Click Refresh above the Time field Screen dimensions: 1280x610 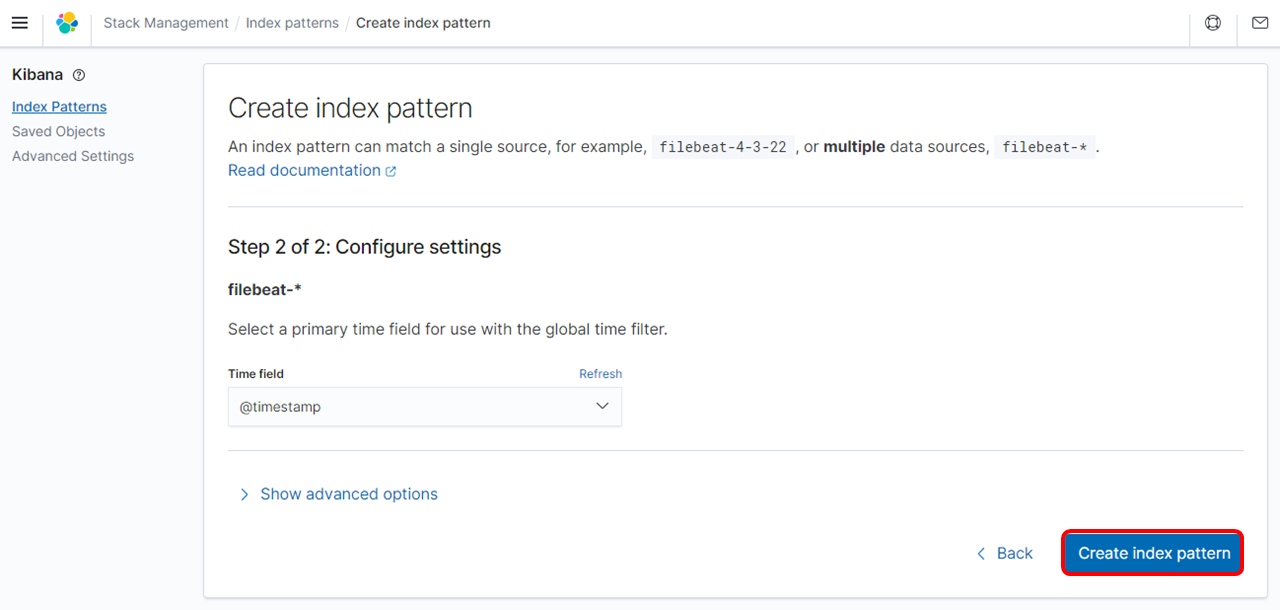(x=600, y=374)
